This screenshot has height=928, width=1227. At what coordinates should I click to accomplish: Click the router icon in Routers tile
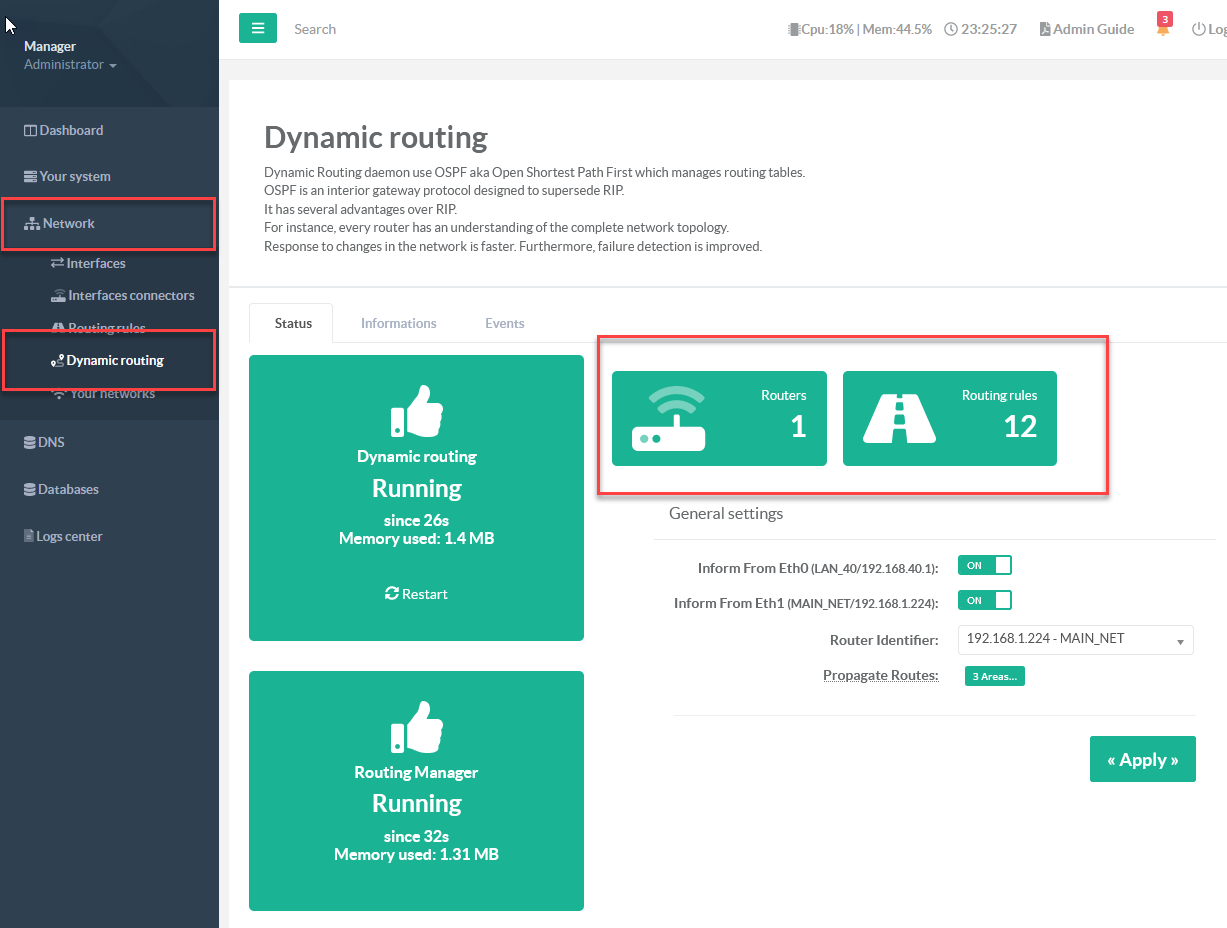click(x=668, y=419)
